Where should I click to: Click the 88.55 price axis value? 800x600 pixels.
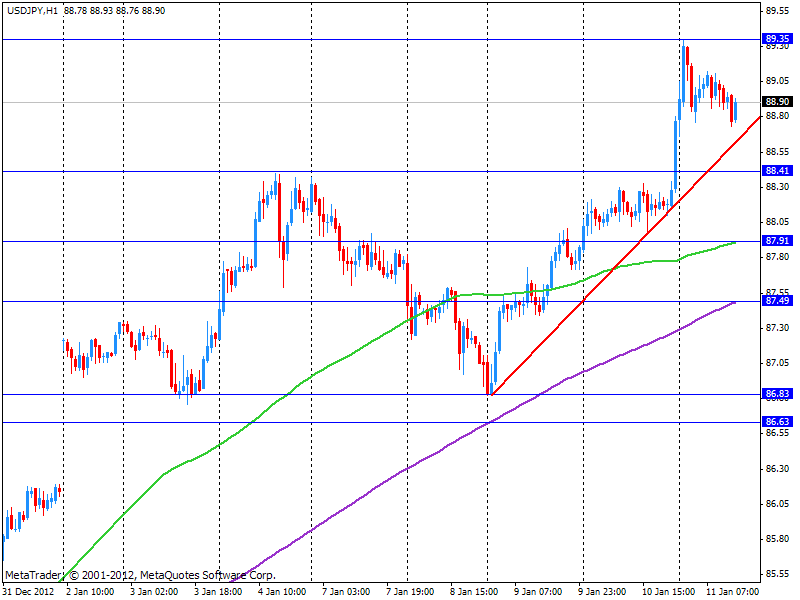pos(777,152)
